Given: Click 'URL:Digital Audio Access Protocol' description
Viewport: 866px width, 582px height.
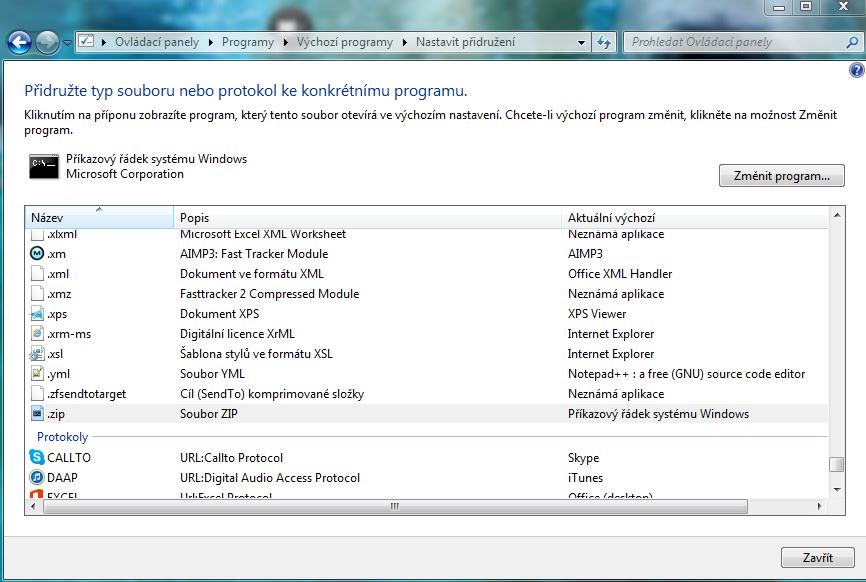Looking at the screenshot, I should pyautogui.click(x=270, y=478).
